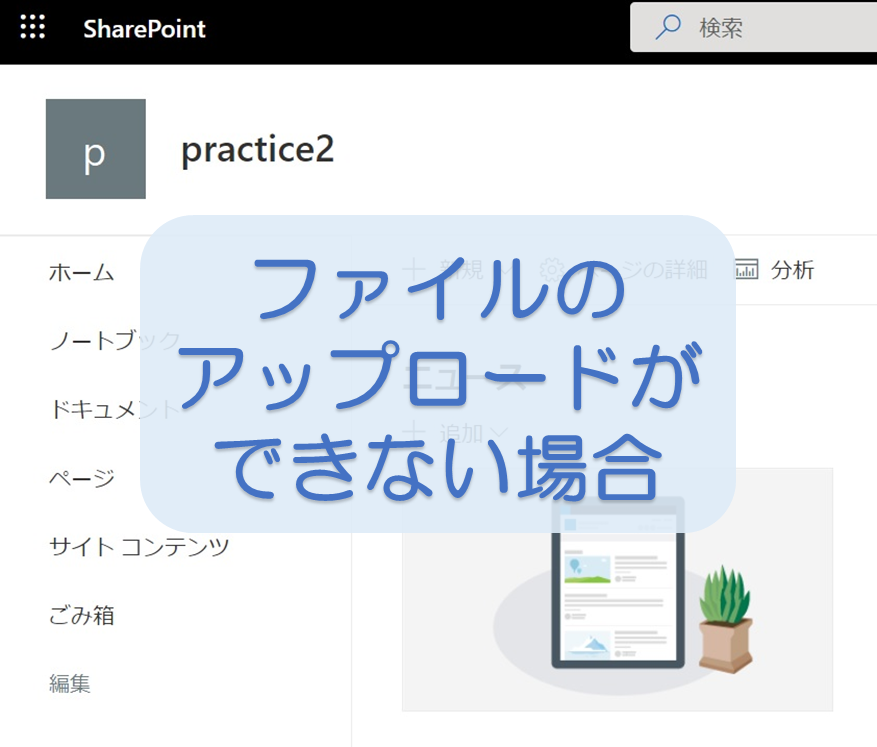The image size is (877, 747).
Task: Click the SharePoint header title
Action: (x=144, y=29)
